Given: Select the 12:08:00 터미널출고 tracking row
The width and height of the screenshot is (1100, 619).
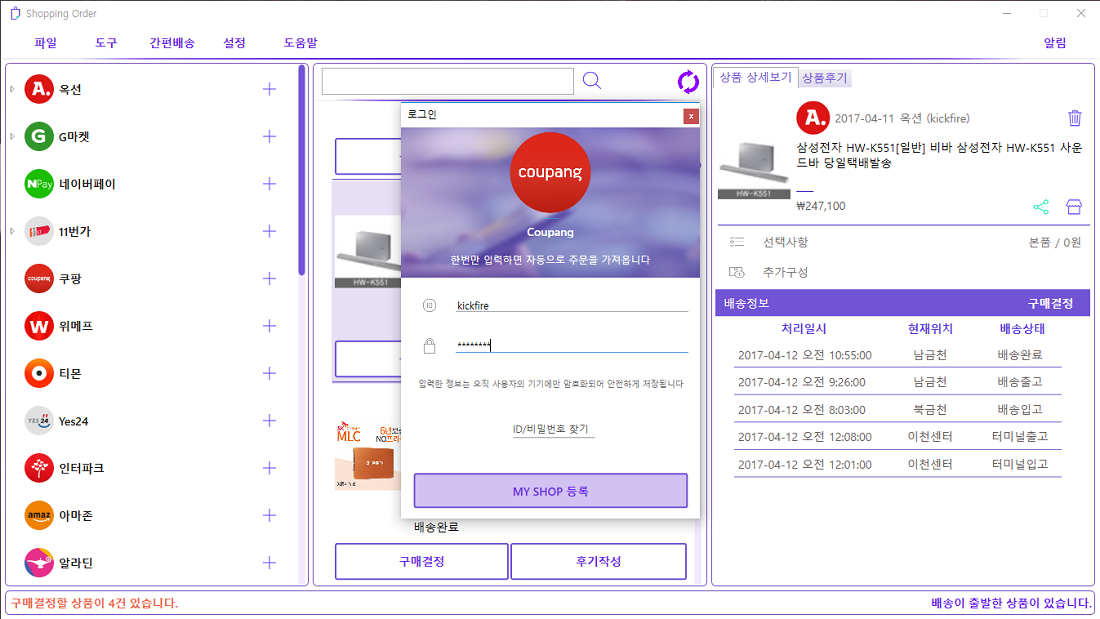Looking at the screenshot, I should point(897,437).
